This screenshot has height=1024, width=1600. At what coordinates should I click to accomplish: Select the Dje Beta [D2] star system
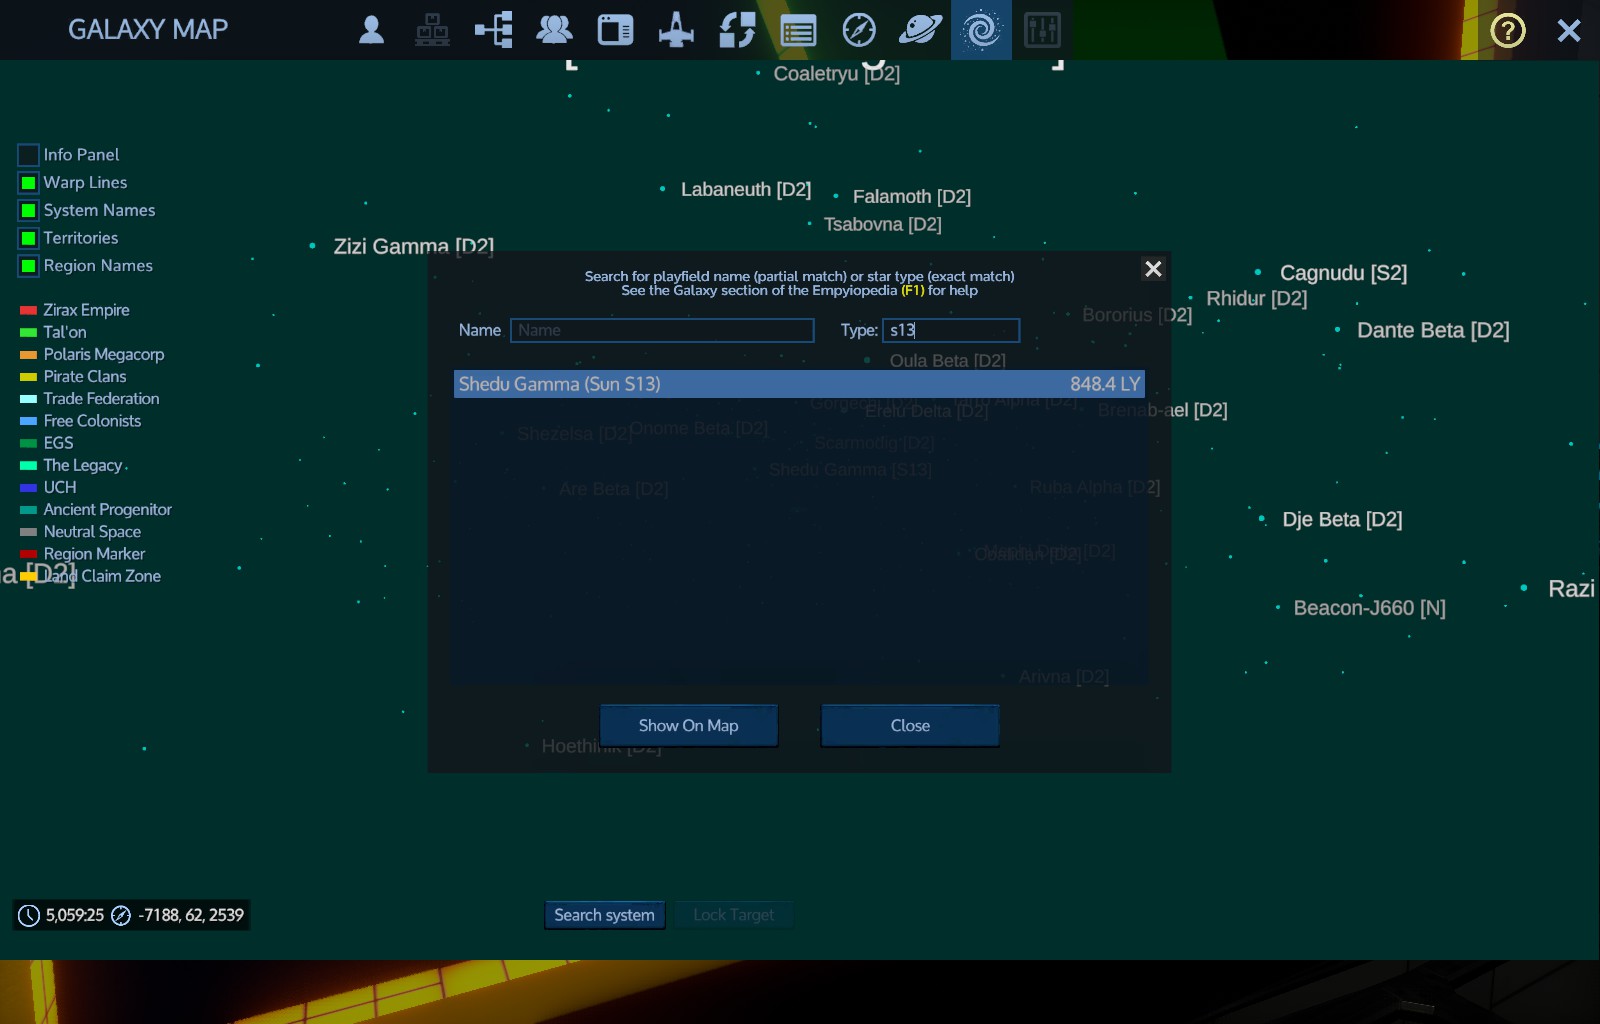point(1342,519)
